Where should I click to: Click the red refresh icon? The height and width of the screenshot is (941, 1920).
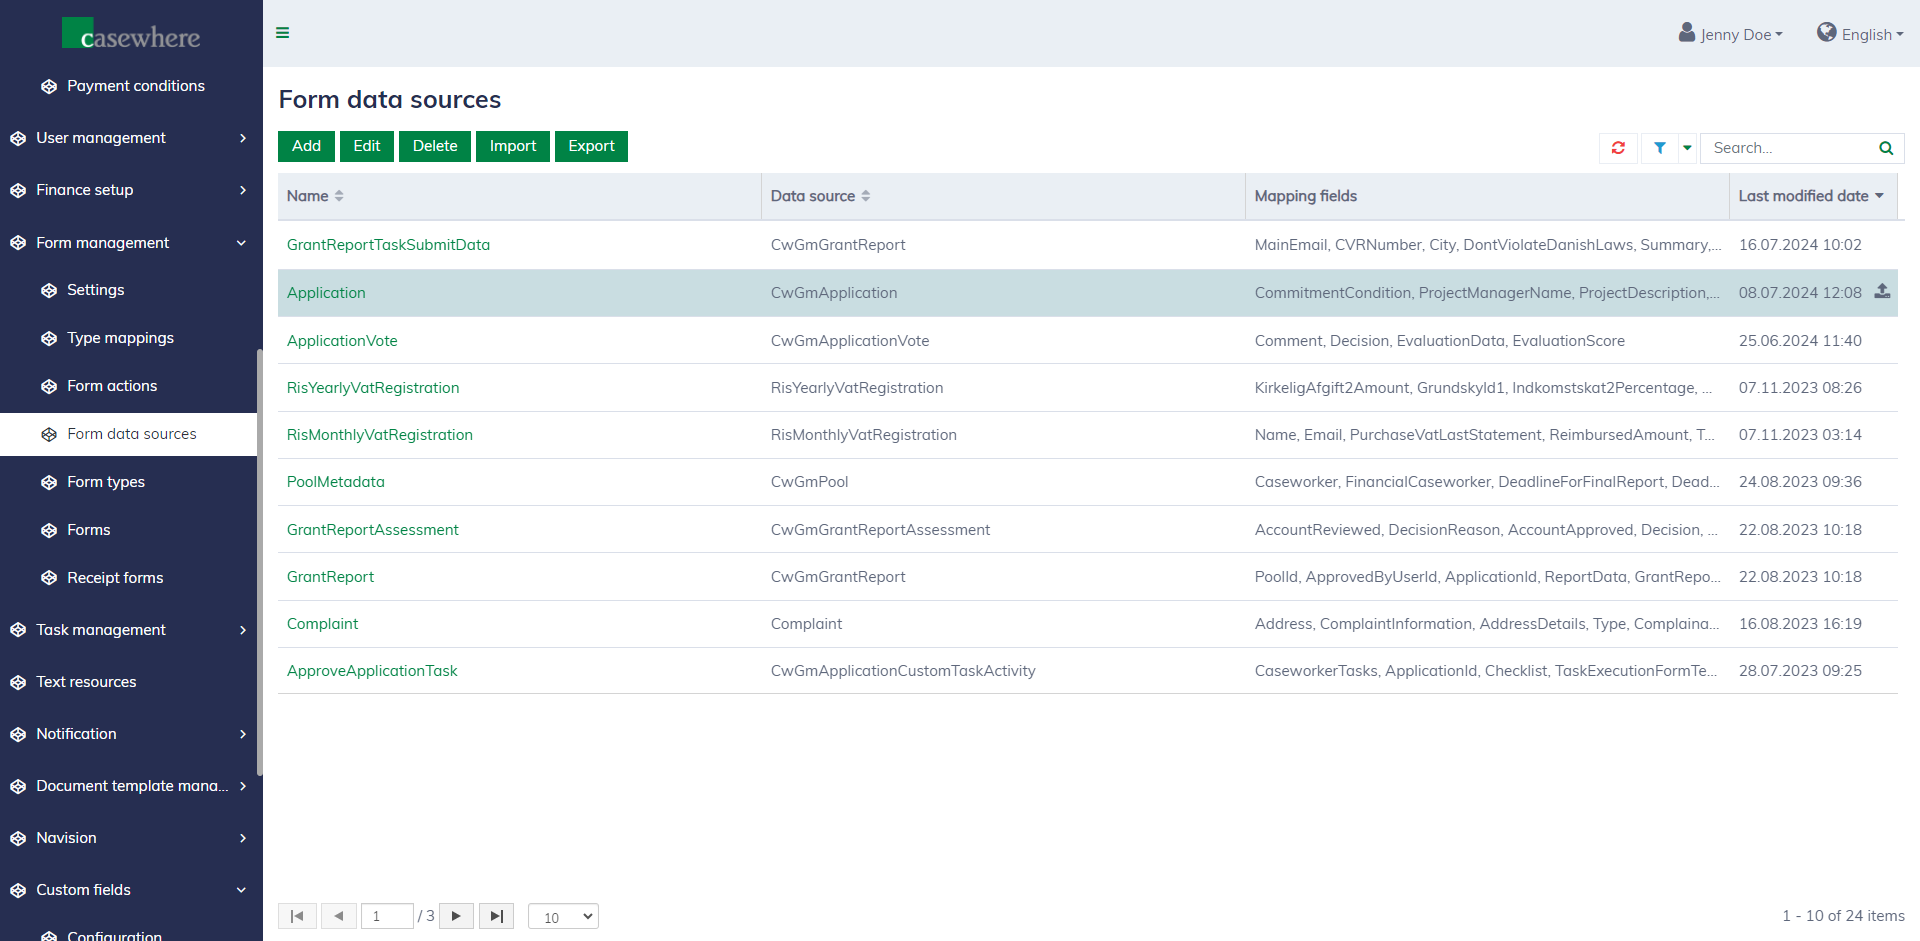click(x=1618, y=148)
